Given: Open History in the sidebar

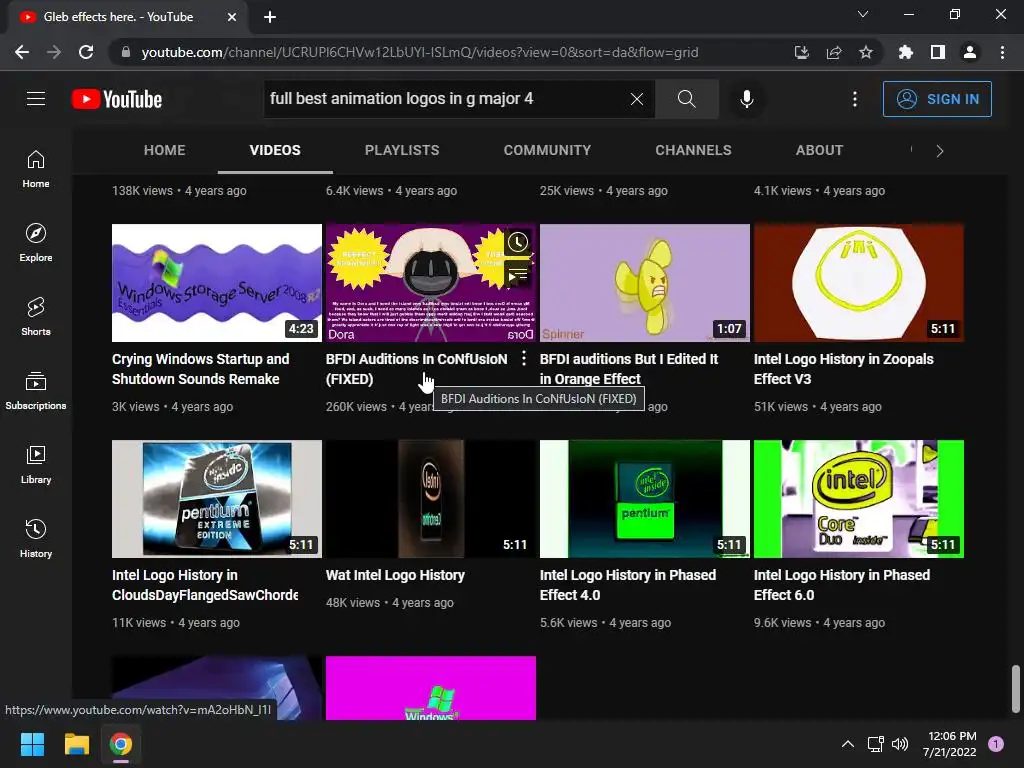Looking at the screenshot, I should click(x=36, y=538).
